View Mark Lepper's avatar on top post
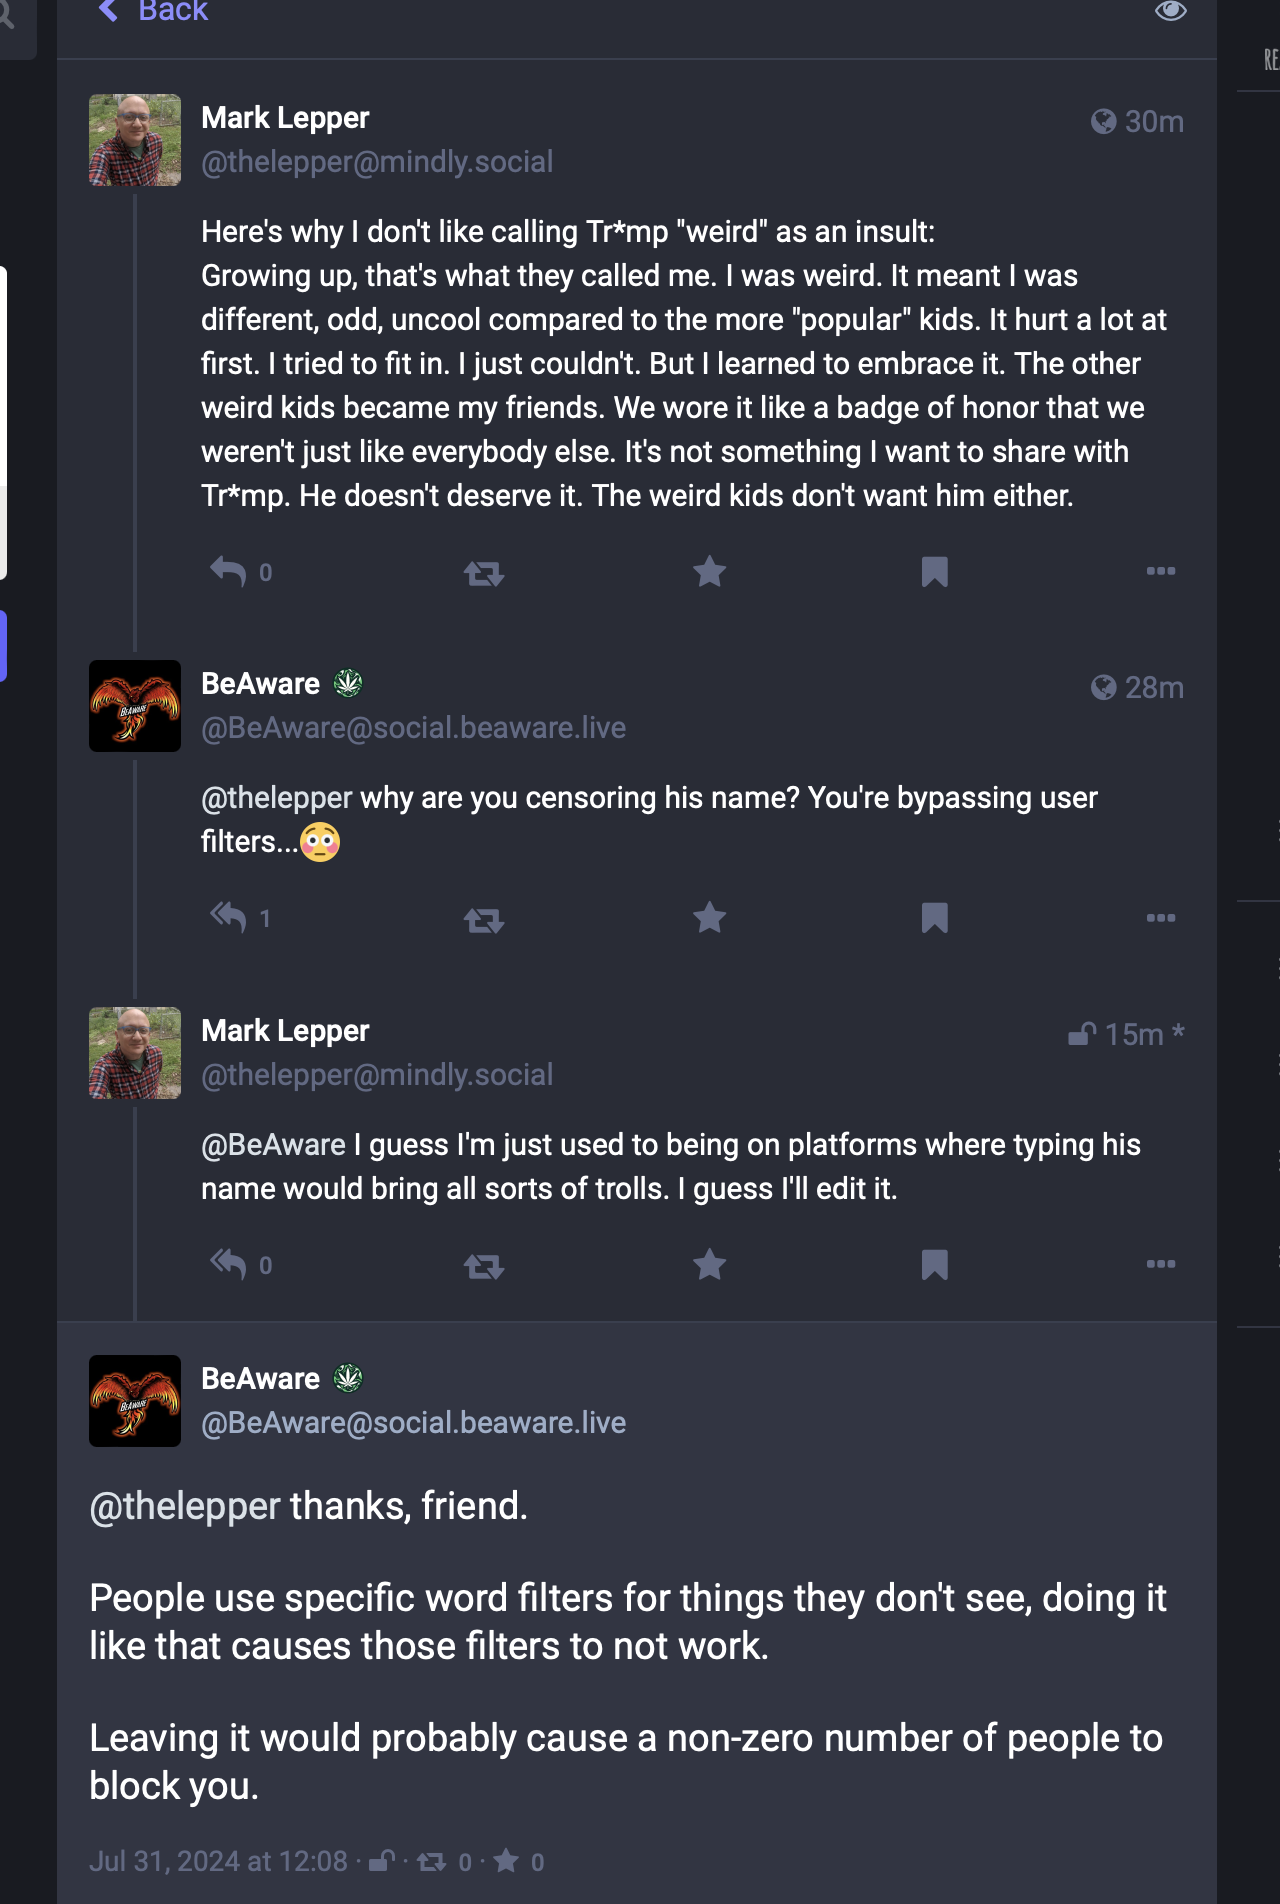1280x1904 pixels. (x=135, y=140)
